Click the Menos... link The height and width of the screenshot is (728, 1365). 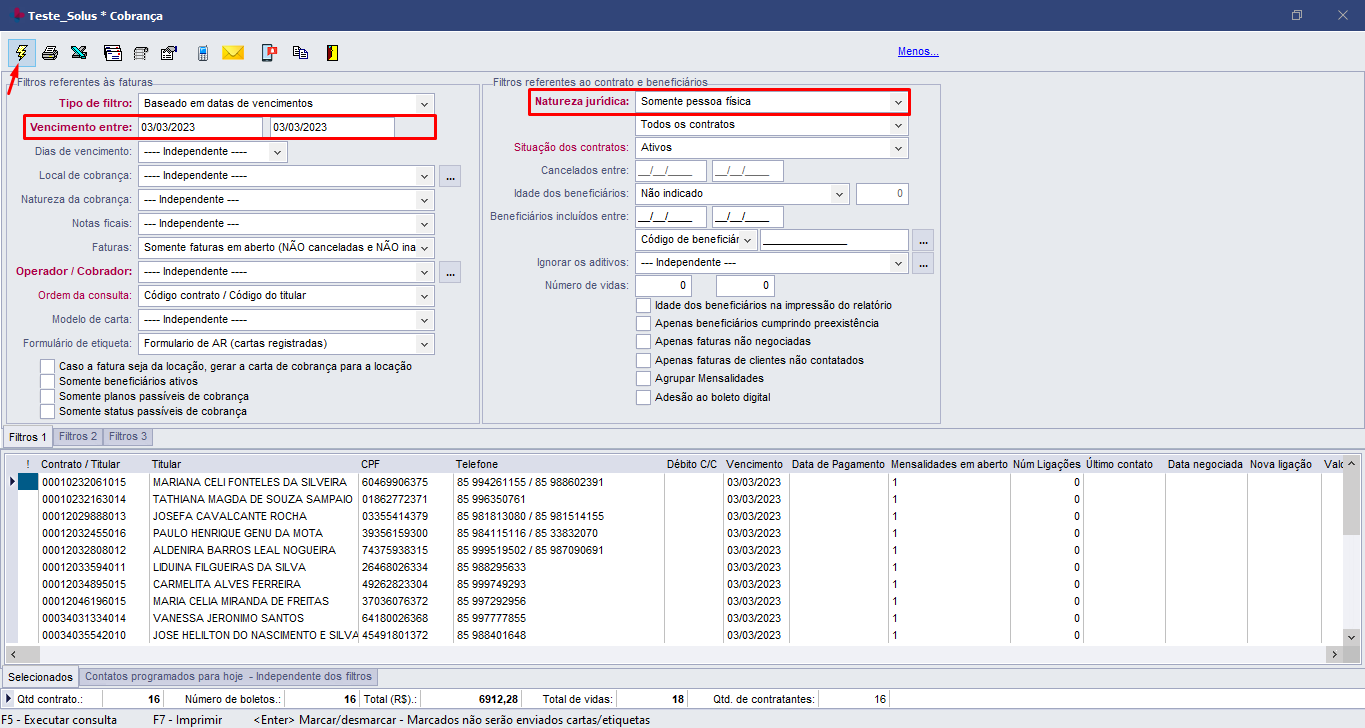918,52
